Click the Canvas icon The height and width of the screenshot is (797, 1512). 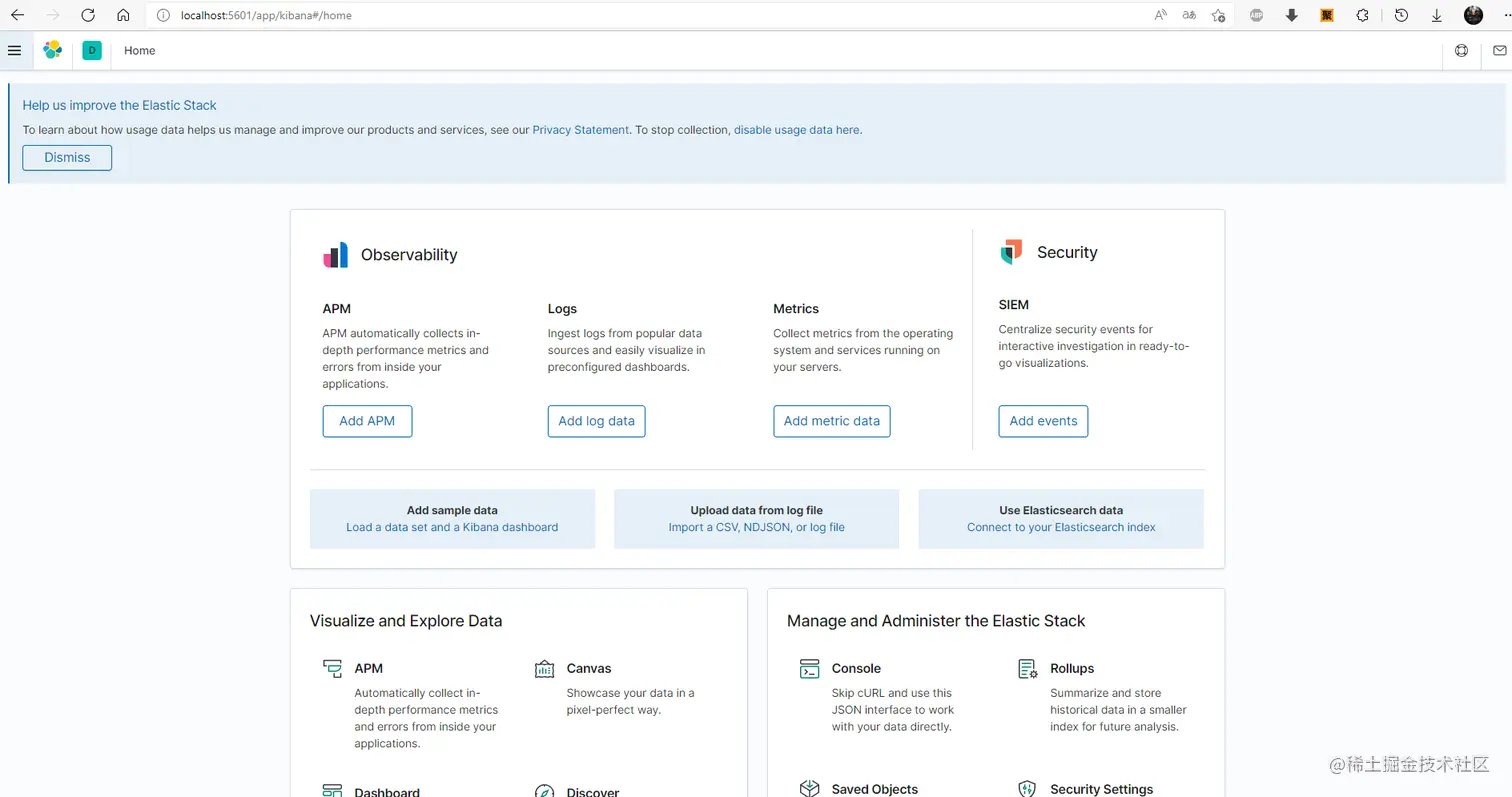(x=545, y=669)
